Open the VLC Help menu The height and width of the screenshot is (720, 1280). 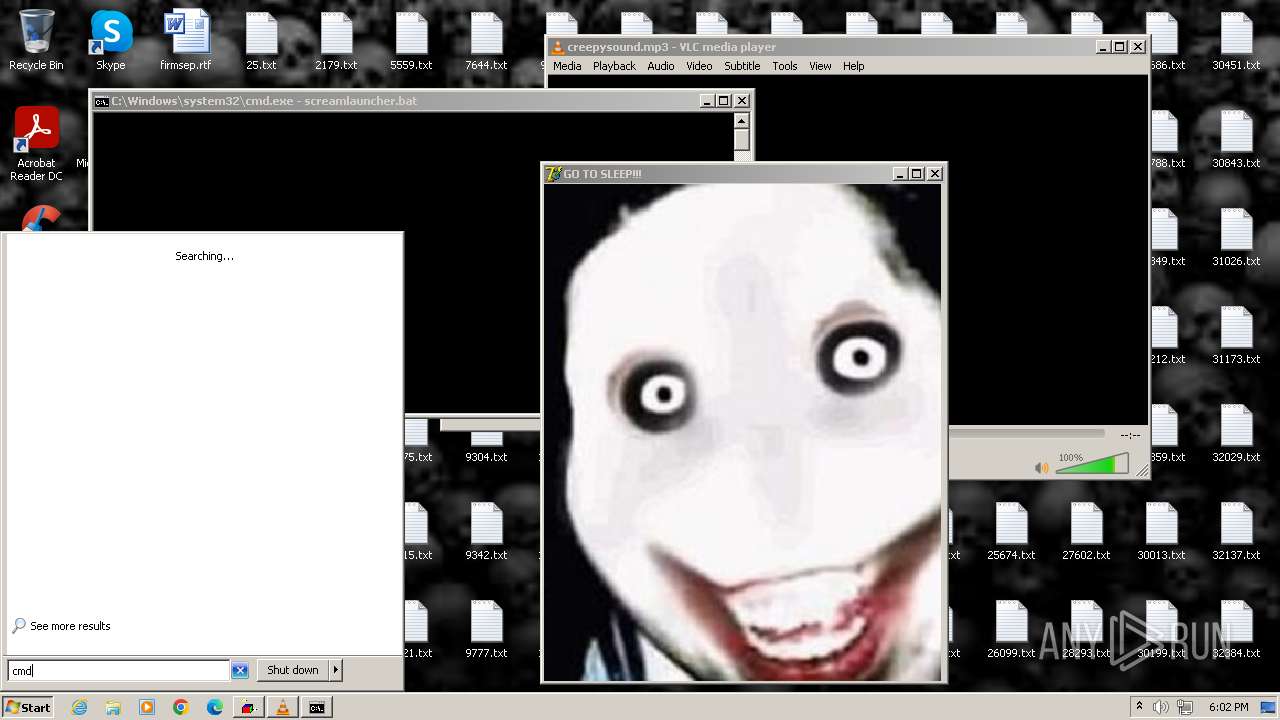853,66
